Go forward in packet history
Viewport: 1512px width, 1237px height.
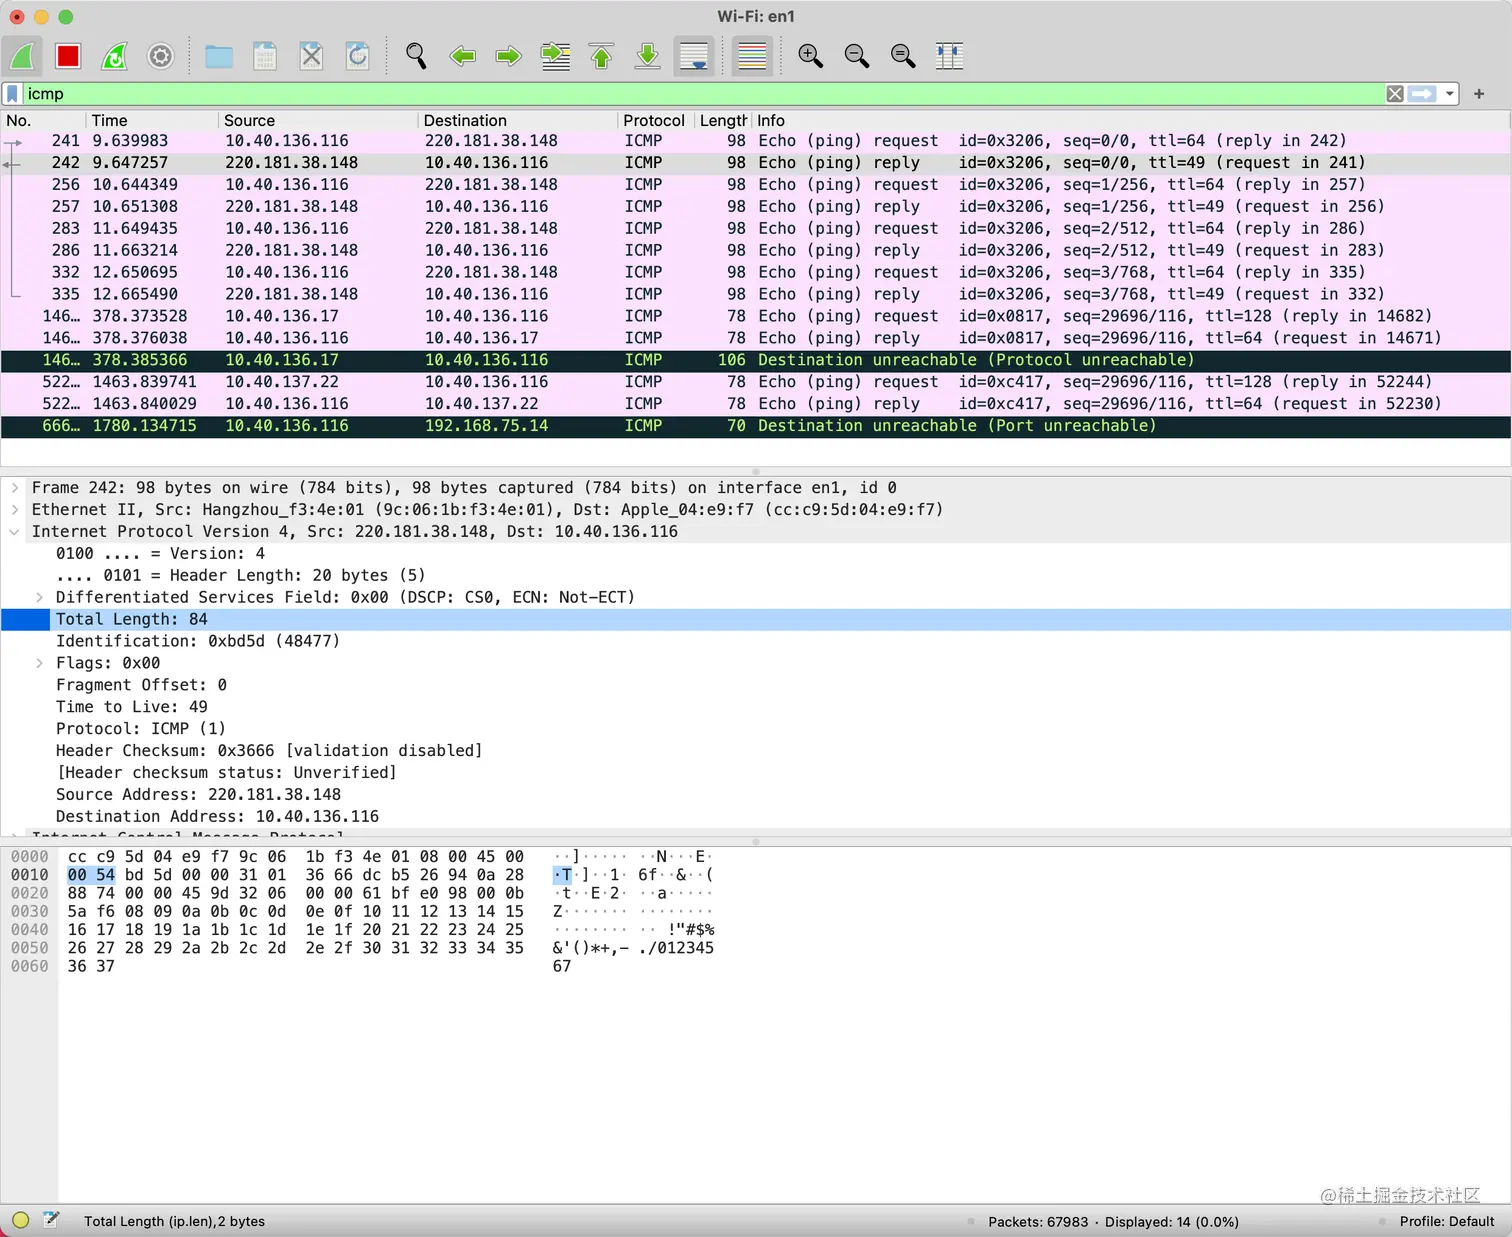(508, 56)
